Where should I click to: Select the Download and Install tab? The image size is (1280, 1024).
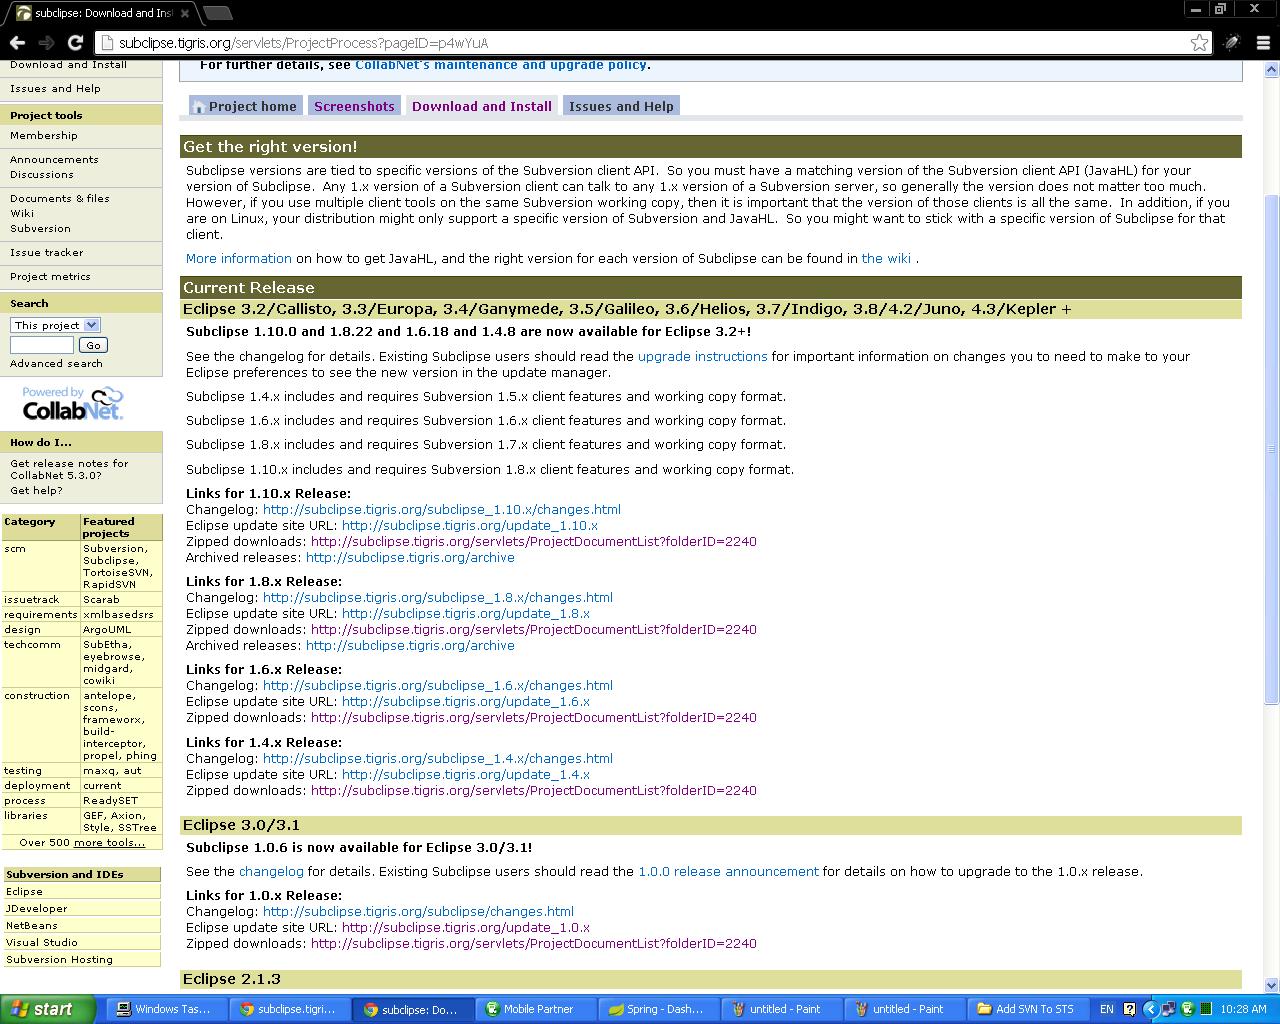coord(482,106)
